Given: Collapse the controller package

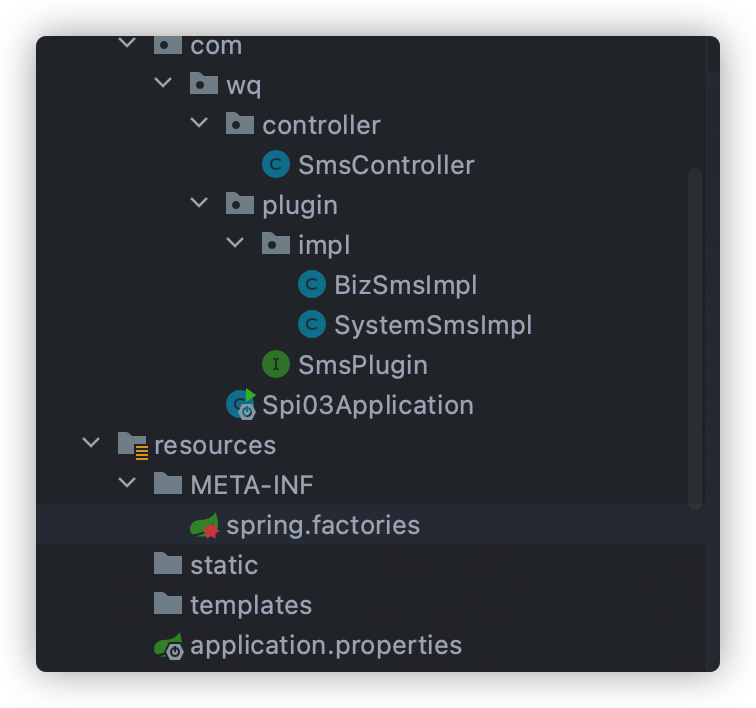Looking at the screenshot, I should tap(199, 123).
